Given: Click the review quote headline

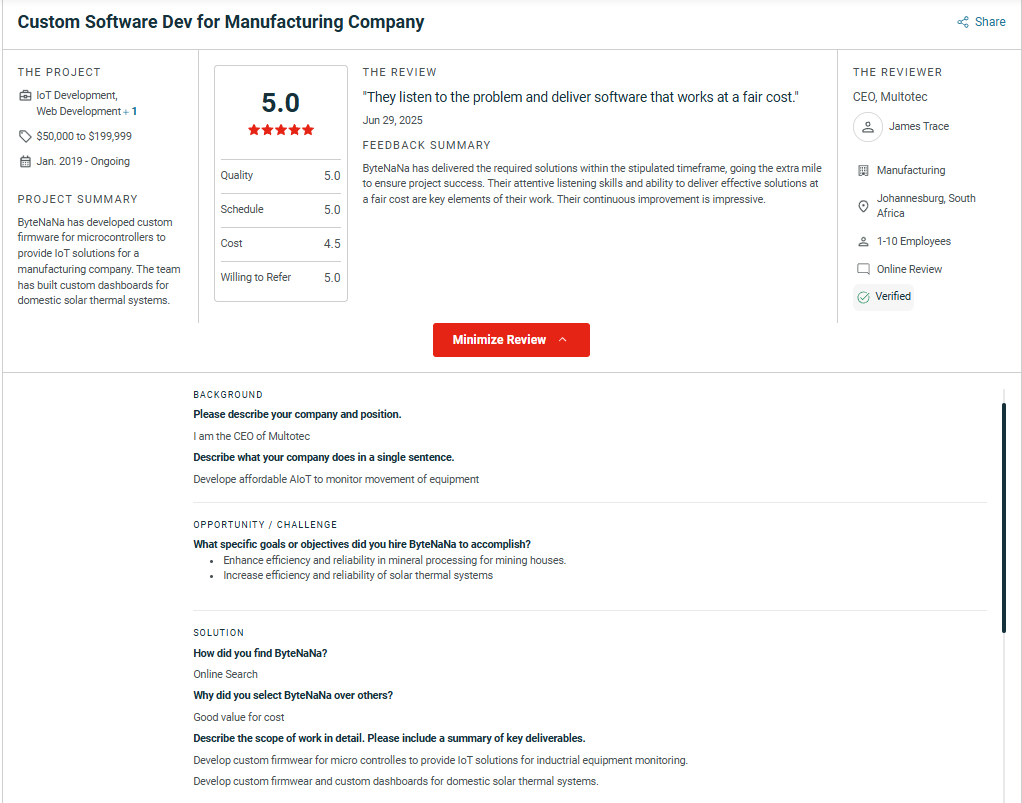Looking at the screenshot, I should (x=580, y=97).
